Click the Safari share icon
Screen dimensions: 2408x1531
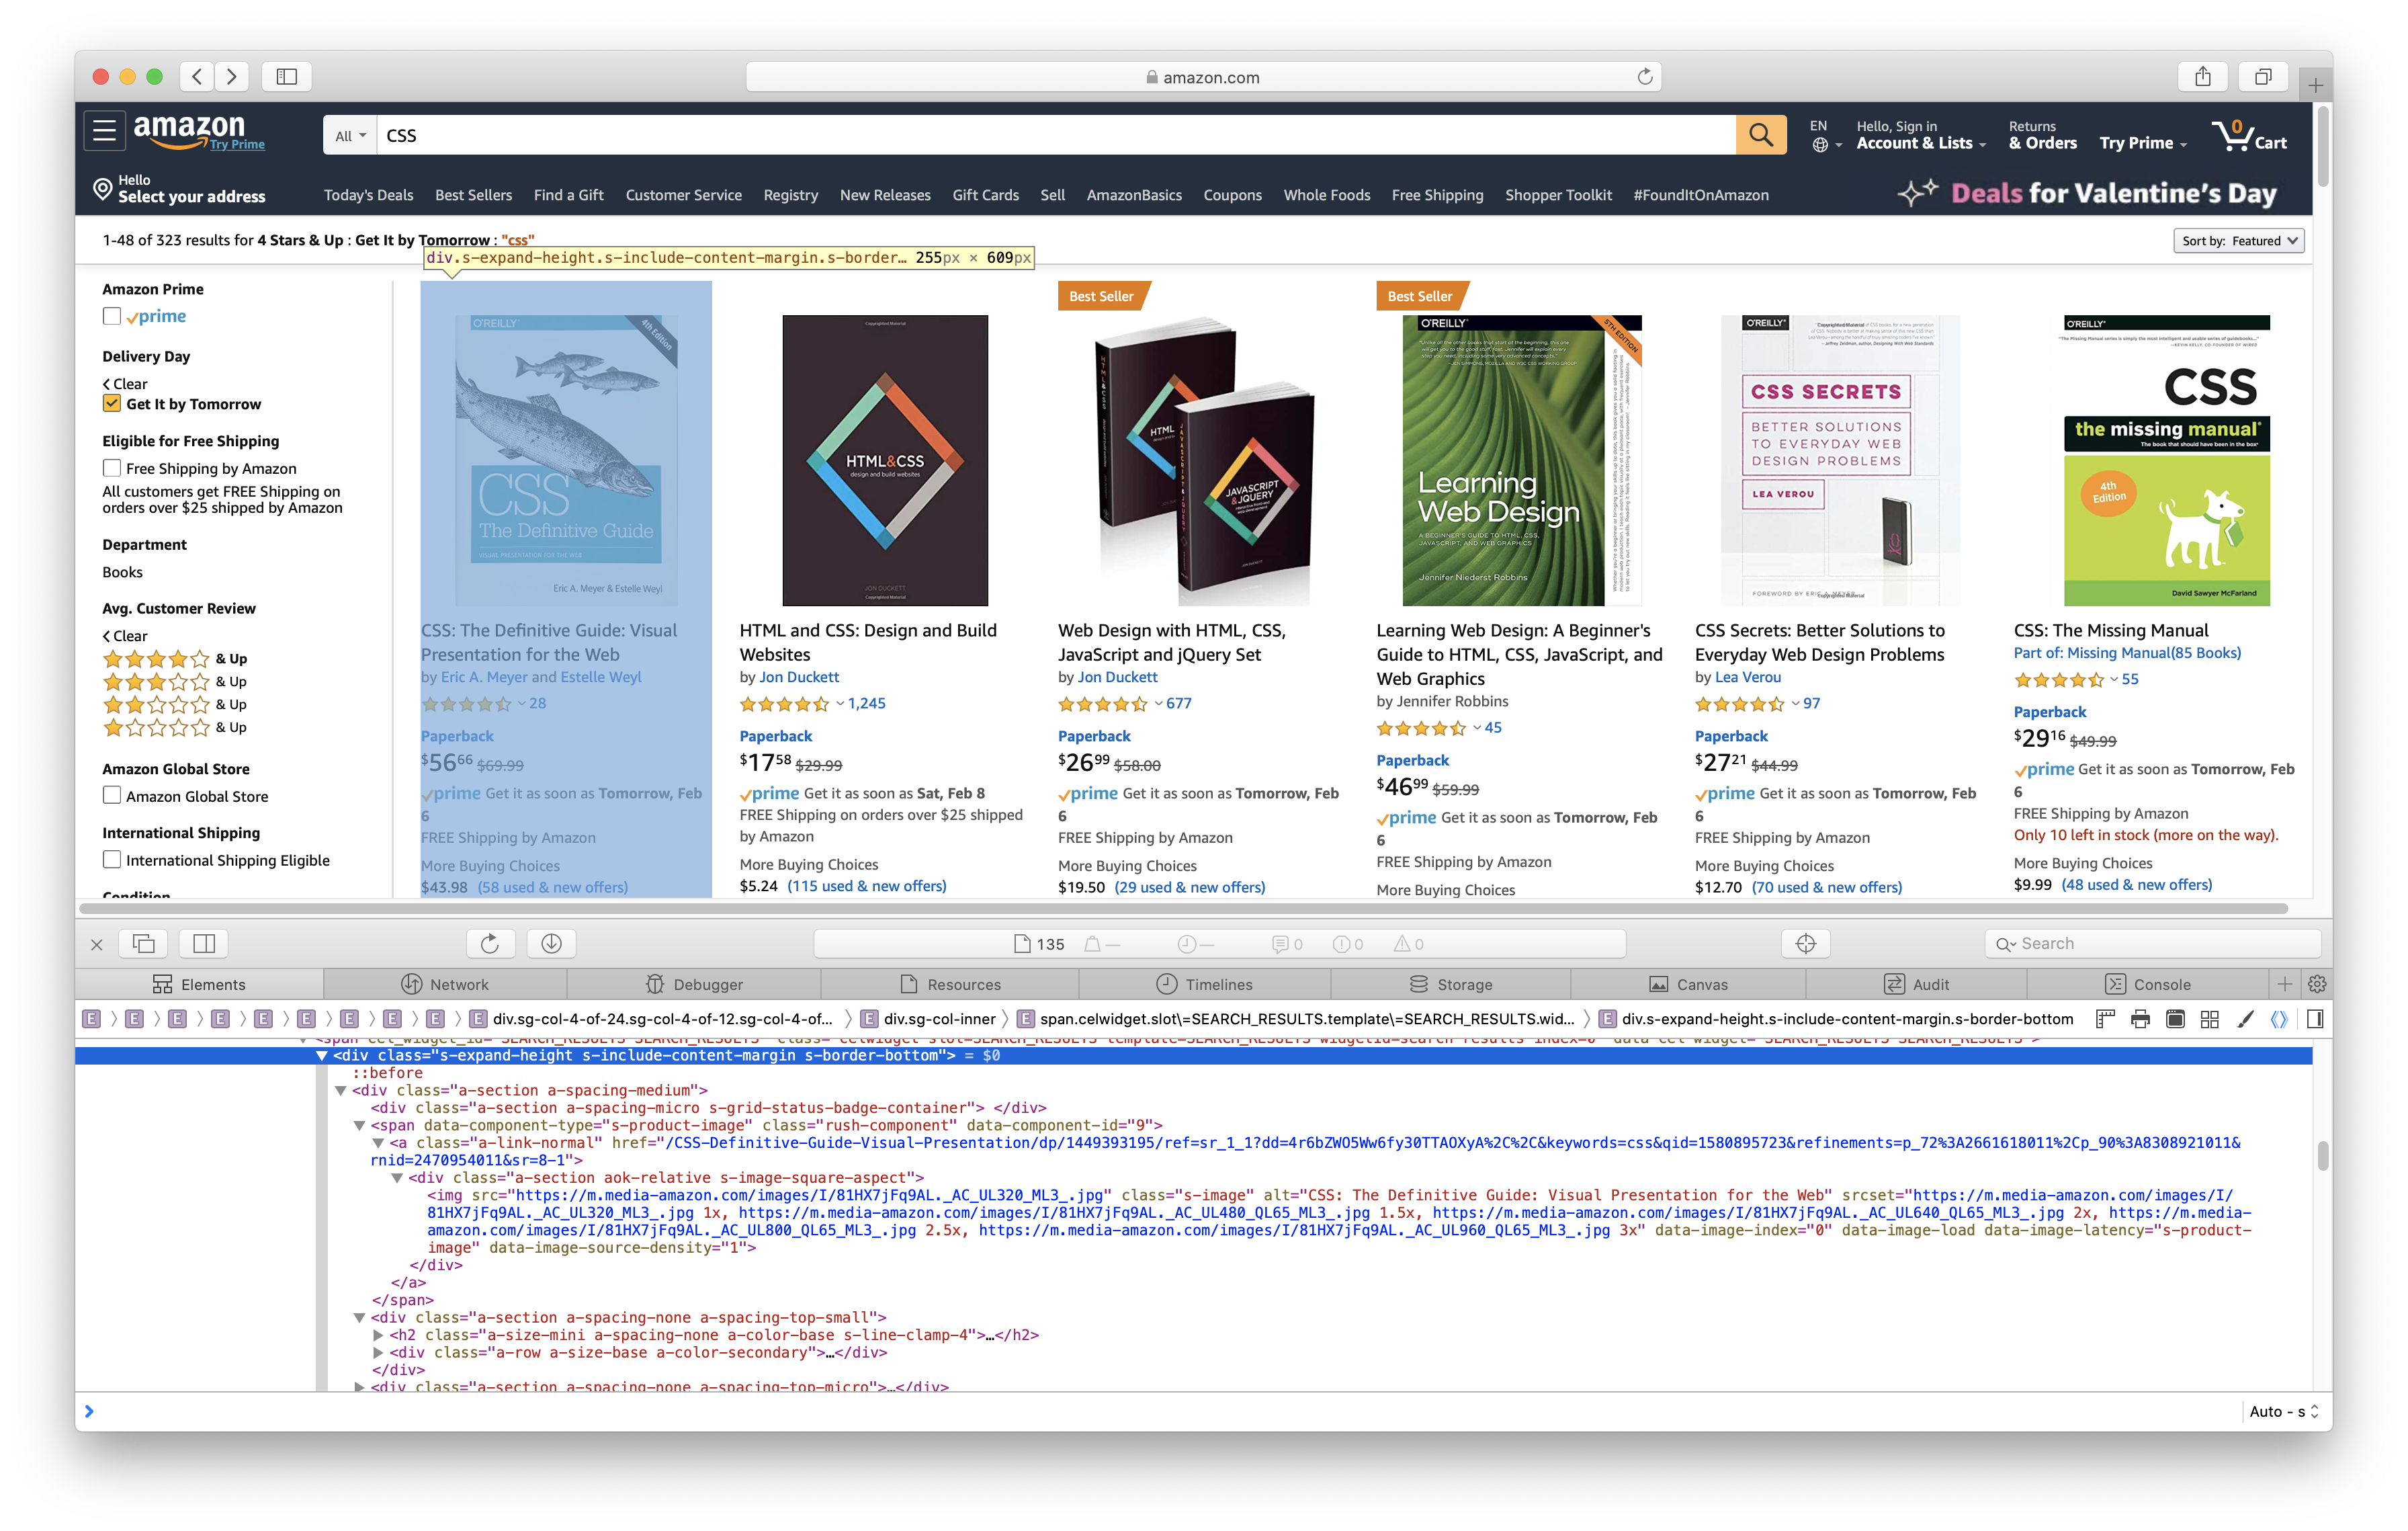click(x=2202, y=77)
